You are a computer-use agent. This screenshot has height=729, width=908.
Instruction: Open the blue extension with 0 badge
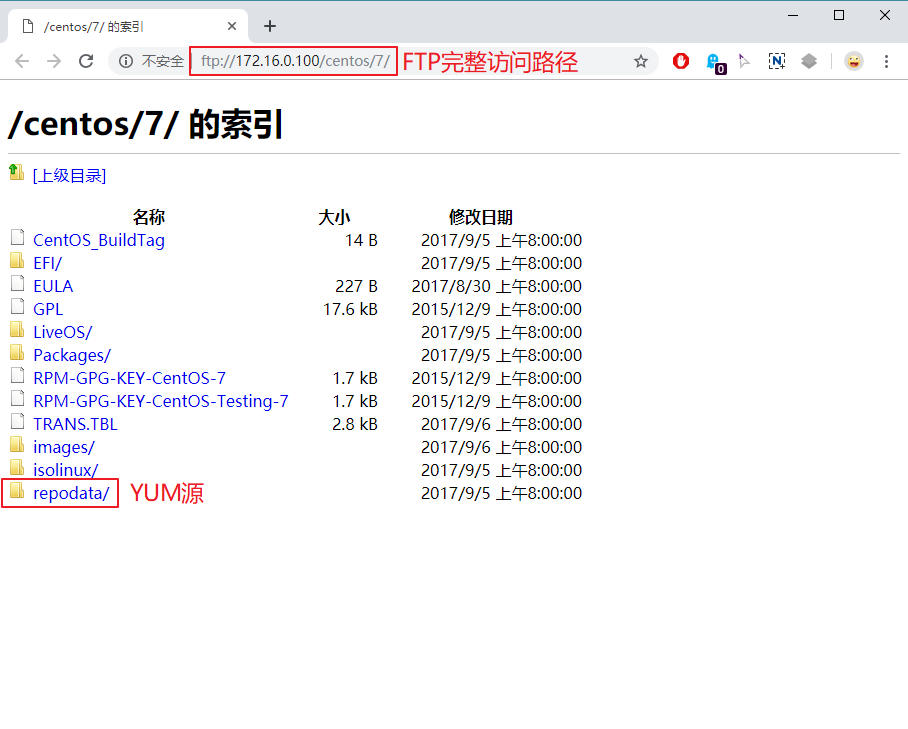click(716, 63)
